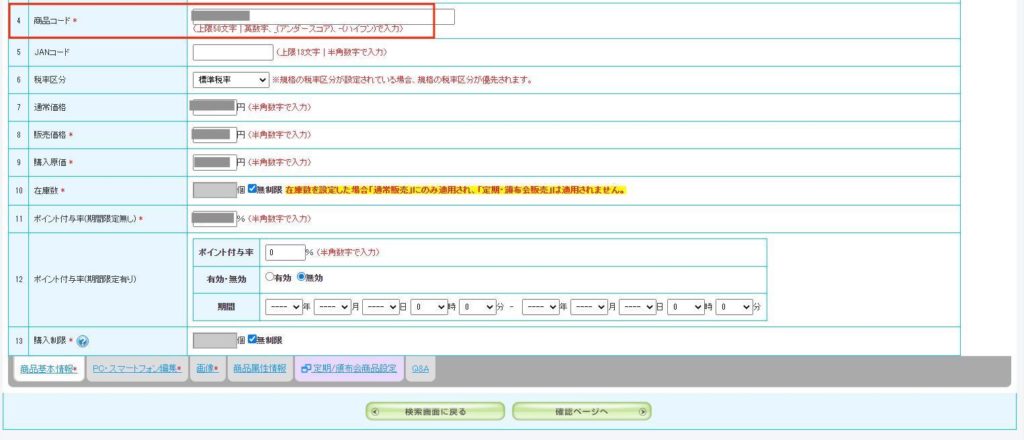Click the 期間限定 ポイント付与率 input box
The image size is (1024, 440).
tap(284, 252)
